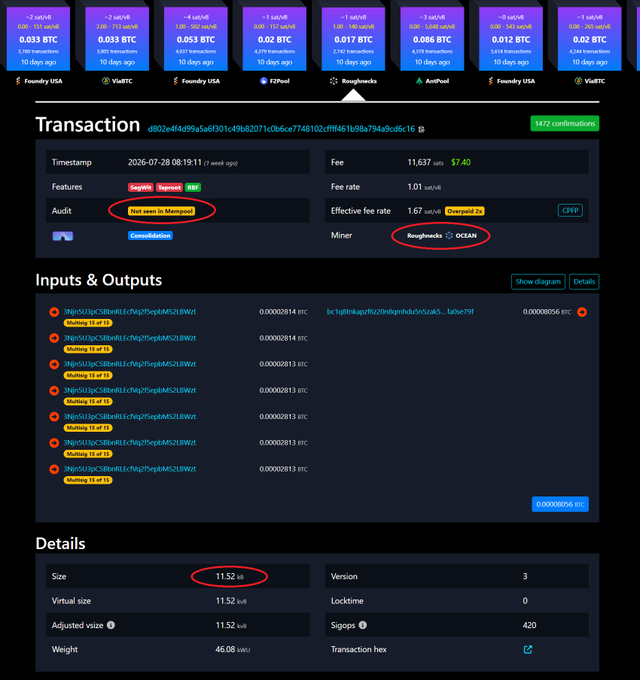Copy the transaction ID with the clipboard icon

coord(421,129)
